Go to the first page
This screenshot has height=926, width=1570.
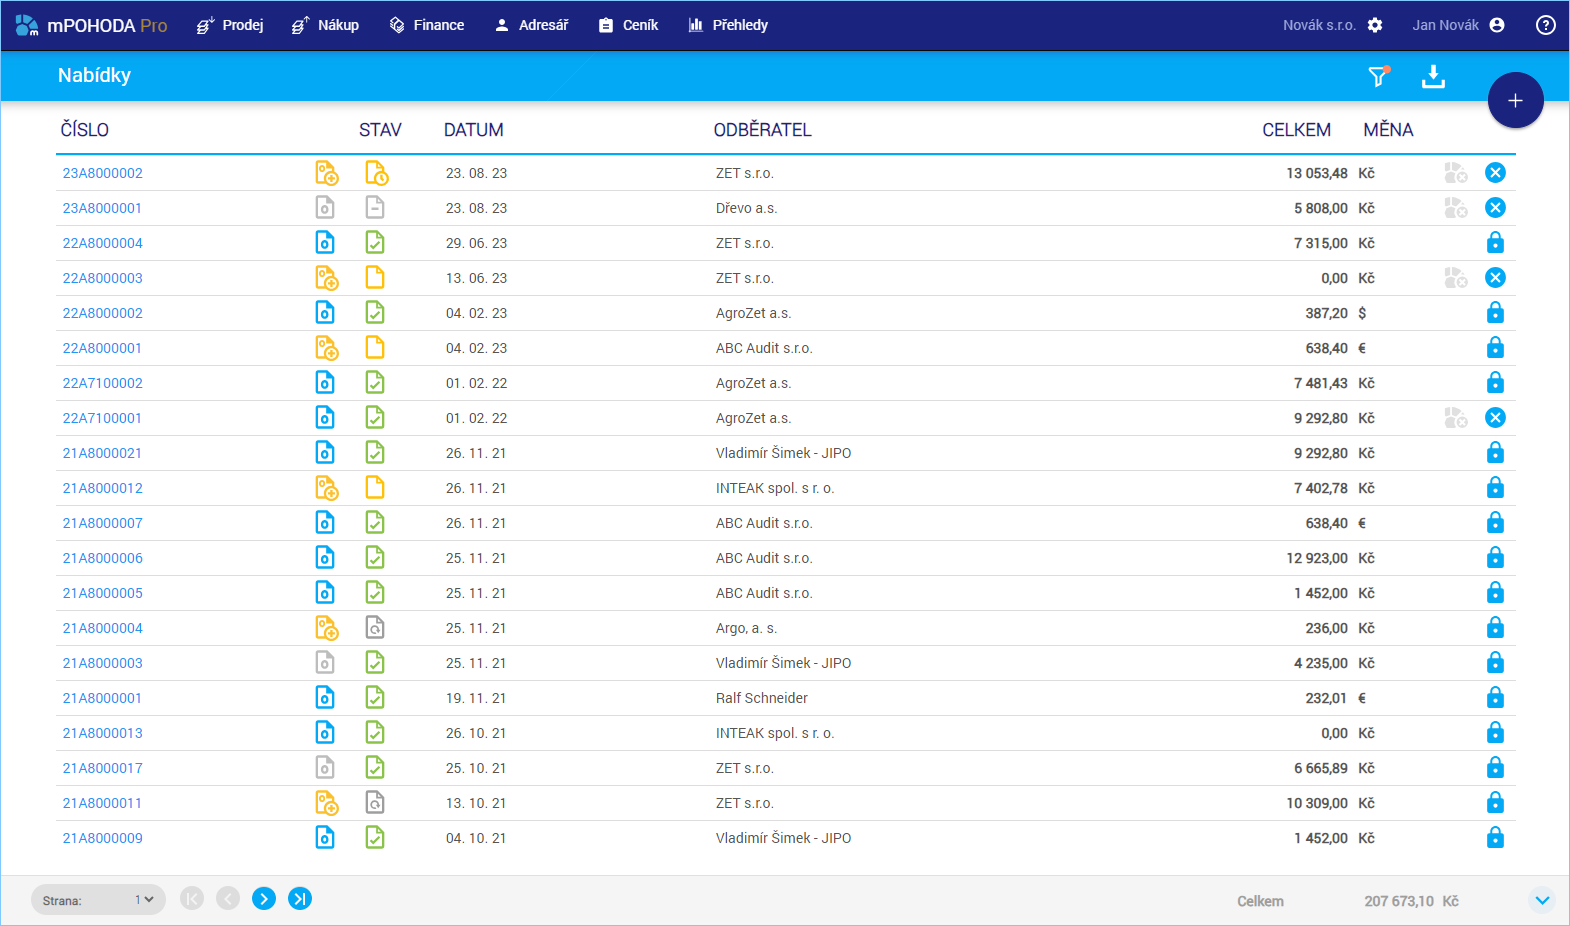point(192,899)
